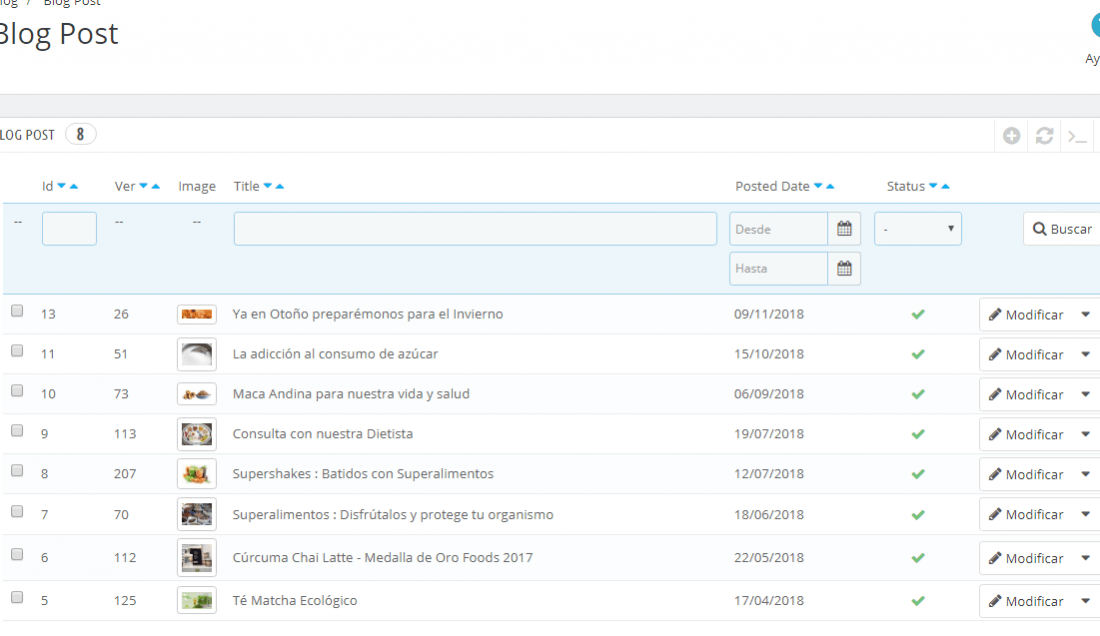This screenshot has height=636, width=1100.
Task: Click Modificar for Maca Andina post
Action: 1026,395
